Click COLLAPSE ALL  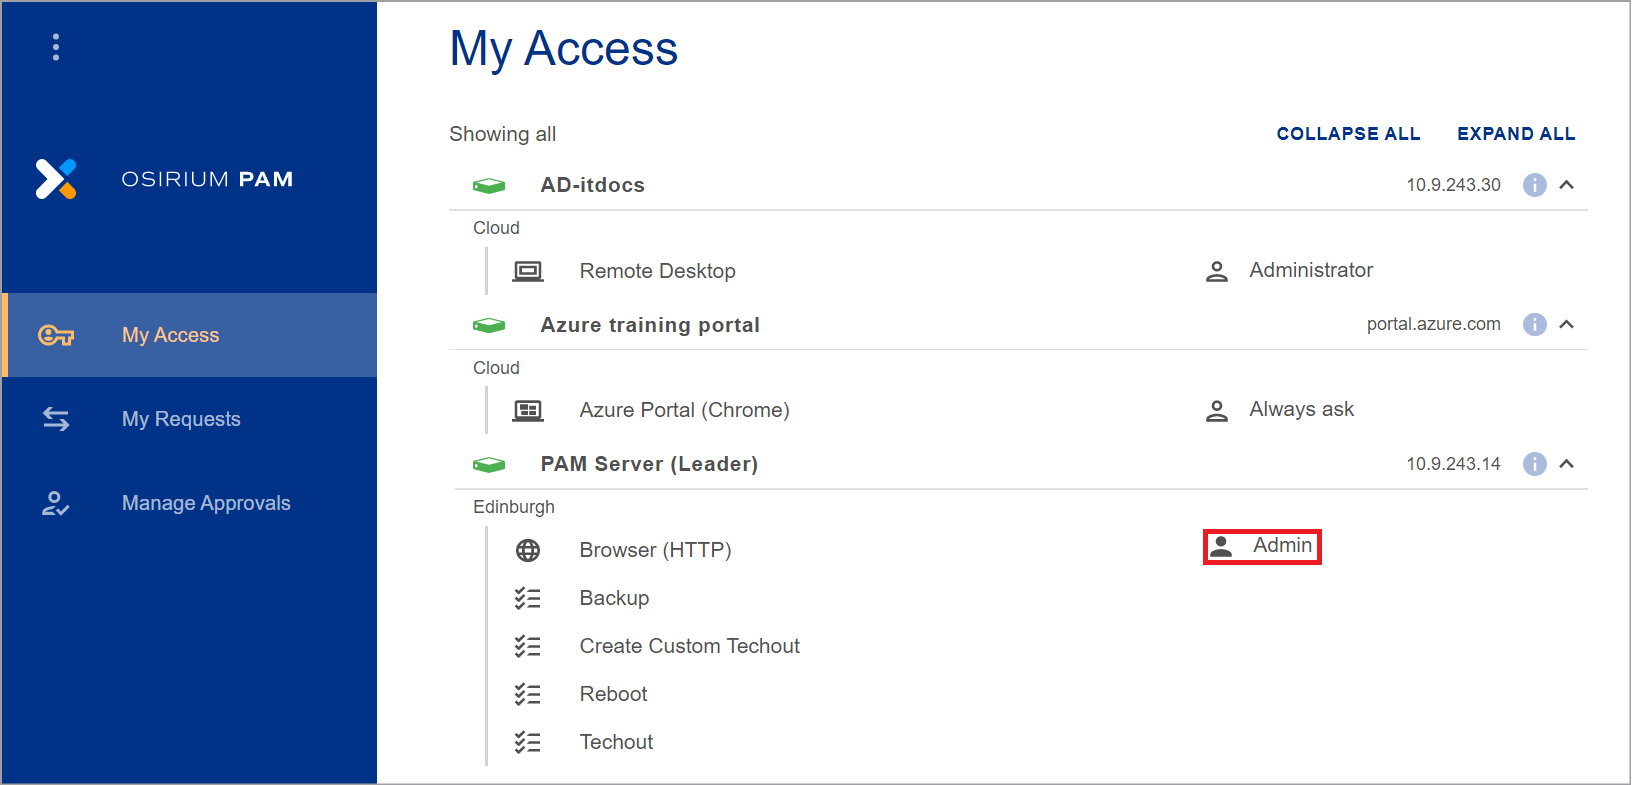click(x=1348, y=133)
